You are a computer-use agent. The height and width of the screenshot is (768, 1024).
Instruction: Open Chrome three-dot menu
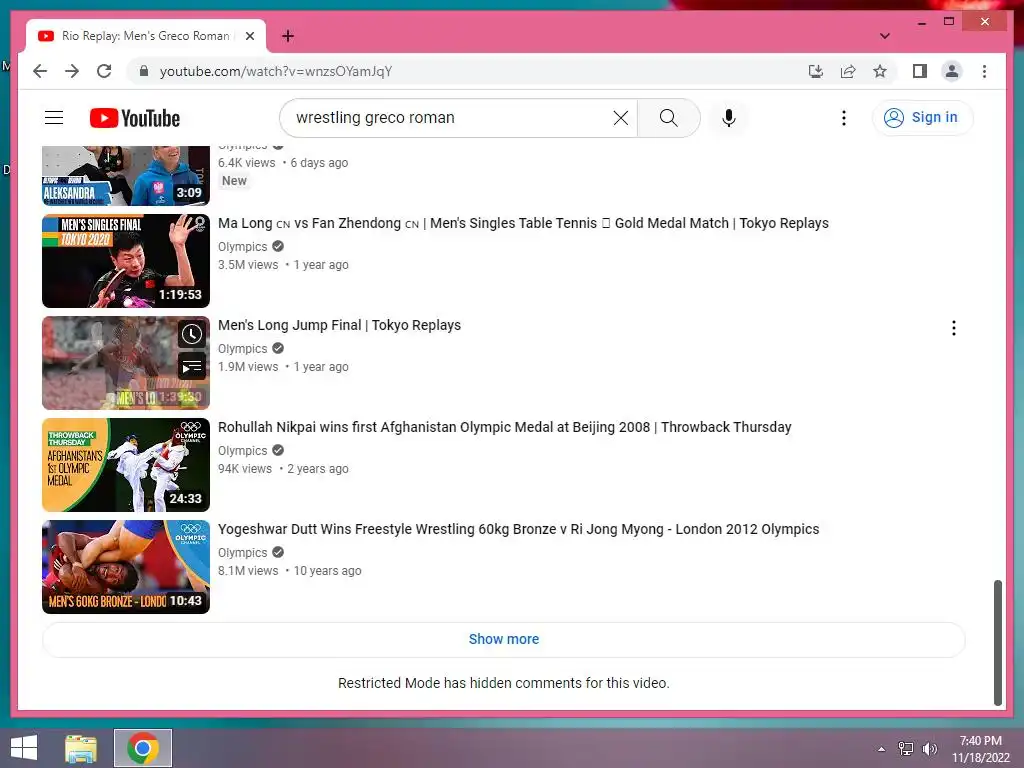click(x=984, y=71)
